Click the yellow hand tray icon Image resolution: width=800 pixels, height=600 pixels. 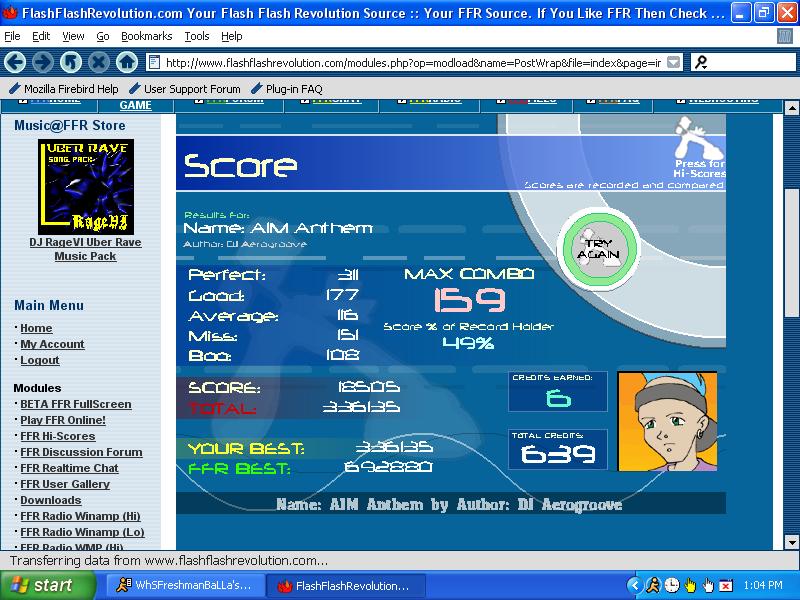[690, 585]
